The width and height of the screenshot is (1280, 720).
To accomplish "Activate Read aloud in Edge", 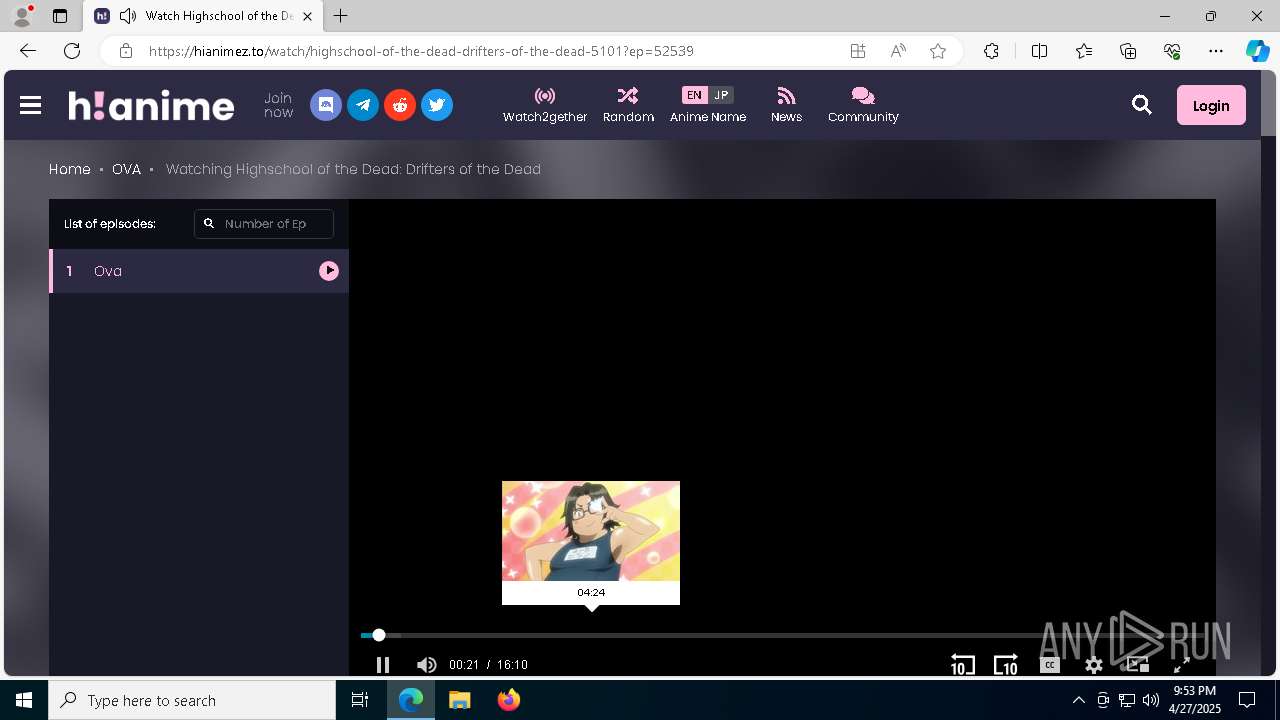I will [x=898, y=51].
